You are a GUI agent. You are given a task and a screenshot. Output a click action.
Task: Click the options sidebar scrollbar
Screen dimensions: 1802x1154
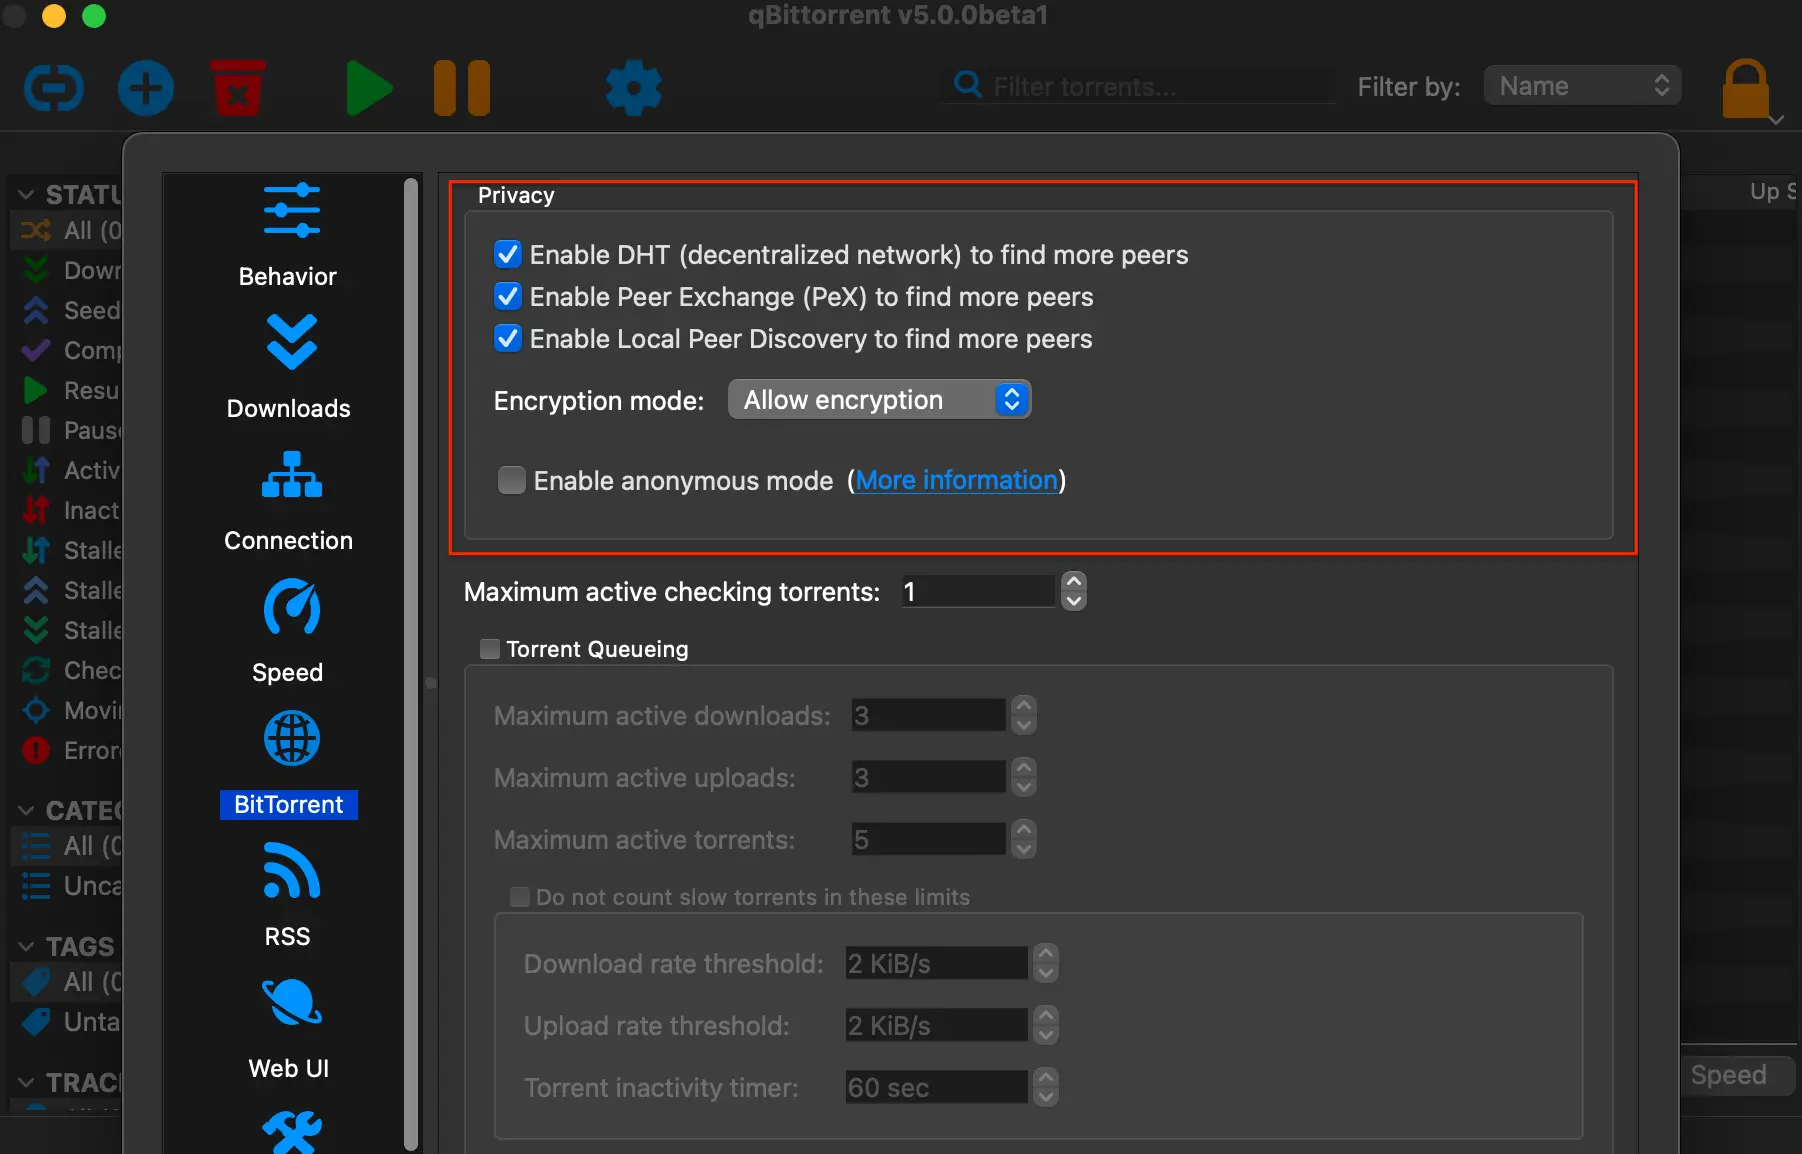410,664
